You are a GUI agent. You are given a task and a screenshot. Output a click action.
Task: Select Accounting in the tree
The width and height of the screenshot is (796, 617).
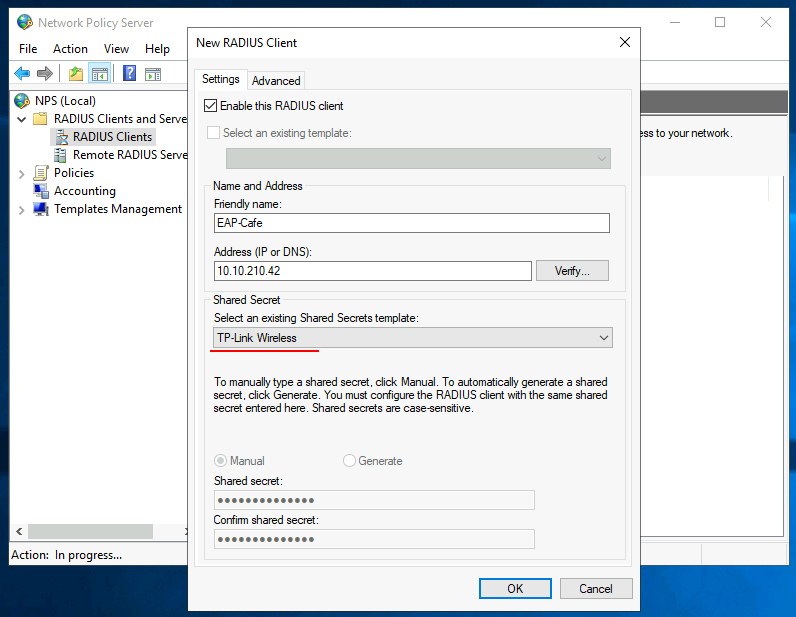pos(85,191)
